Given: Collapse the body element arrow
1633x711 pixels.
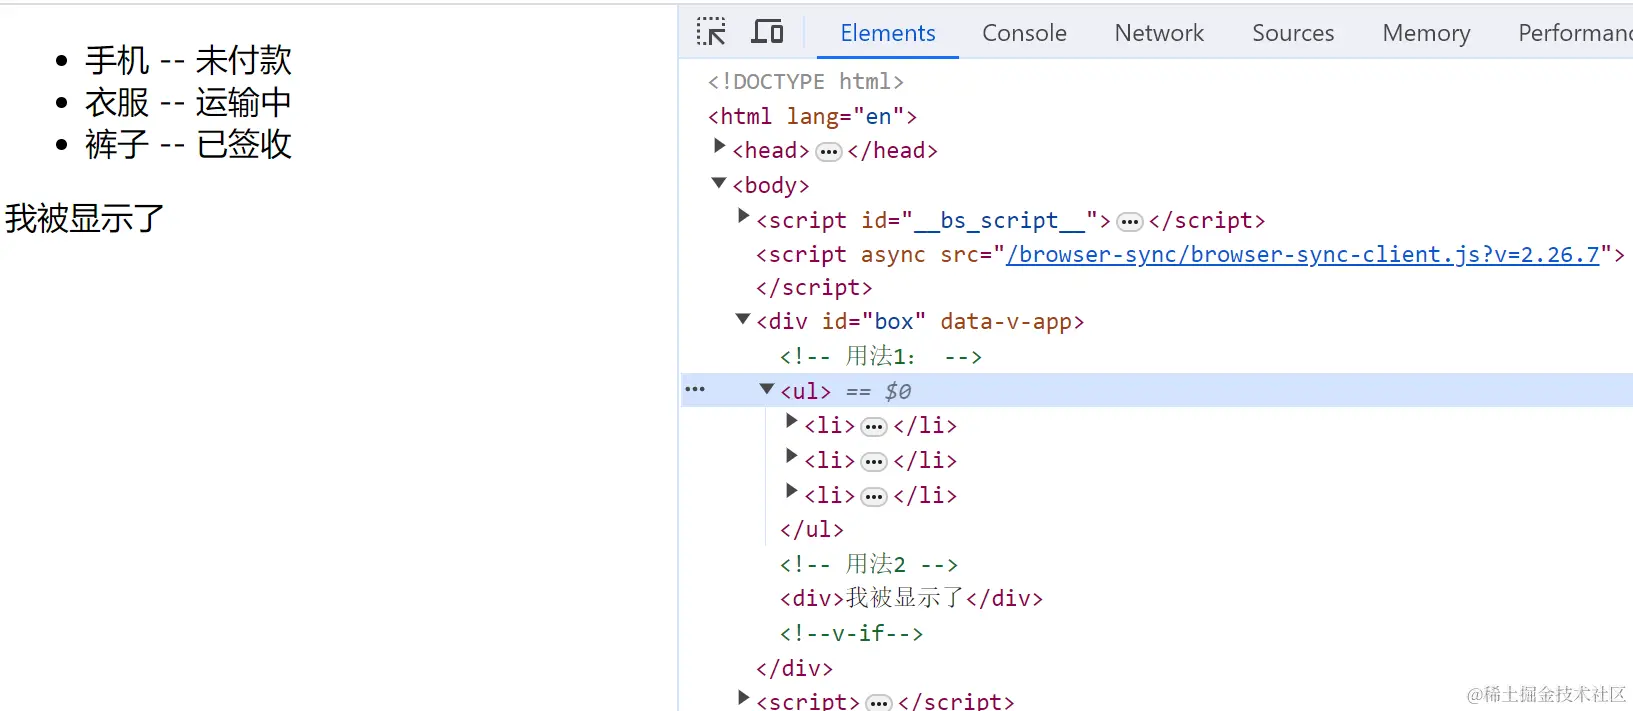Looking at the screenshot, I should pos(719,183).
